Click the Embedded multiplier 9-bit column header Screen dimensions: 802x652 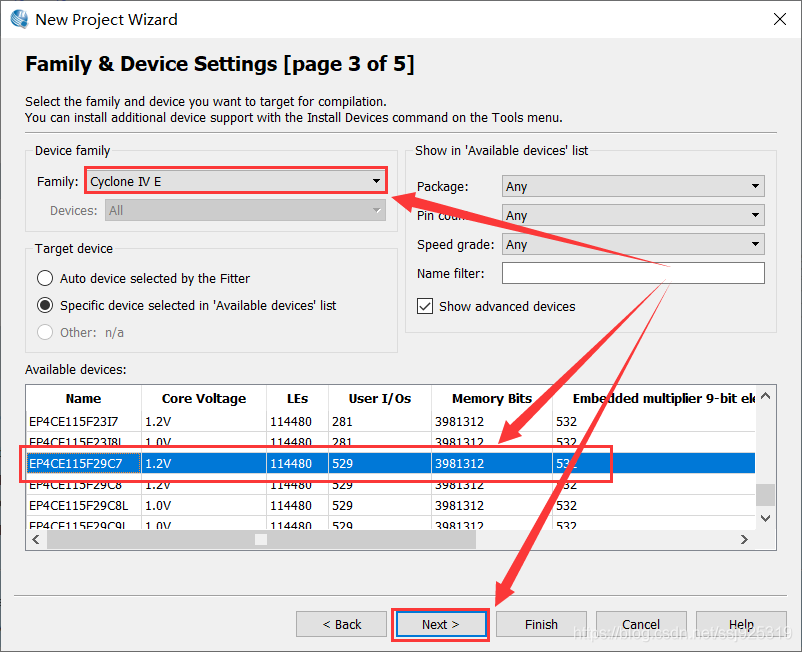click(654, 398)
